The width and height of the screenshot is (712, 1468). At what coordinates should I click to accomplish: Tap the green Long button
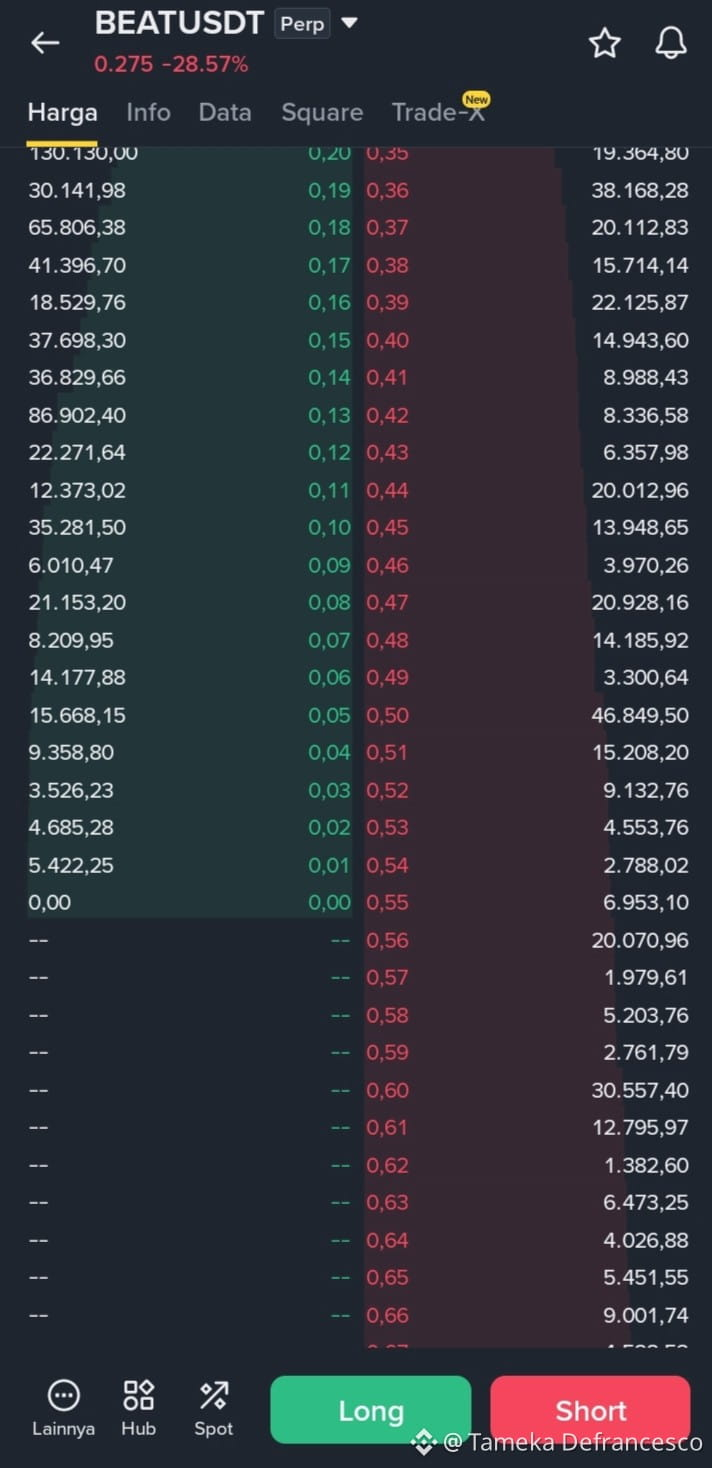(x=370, y=1410)
